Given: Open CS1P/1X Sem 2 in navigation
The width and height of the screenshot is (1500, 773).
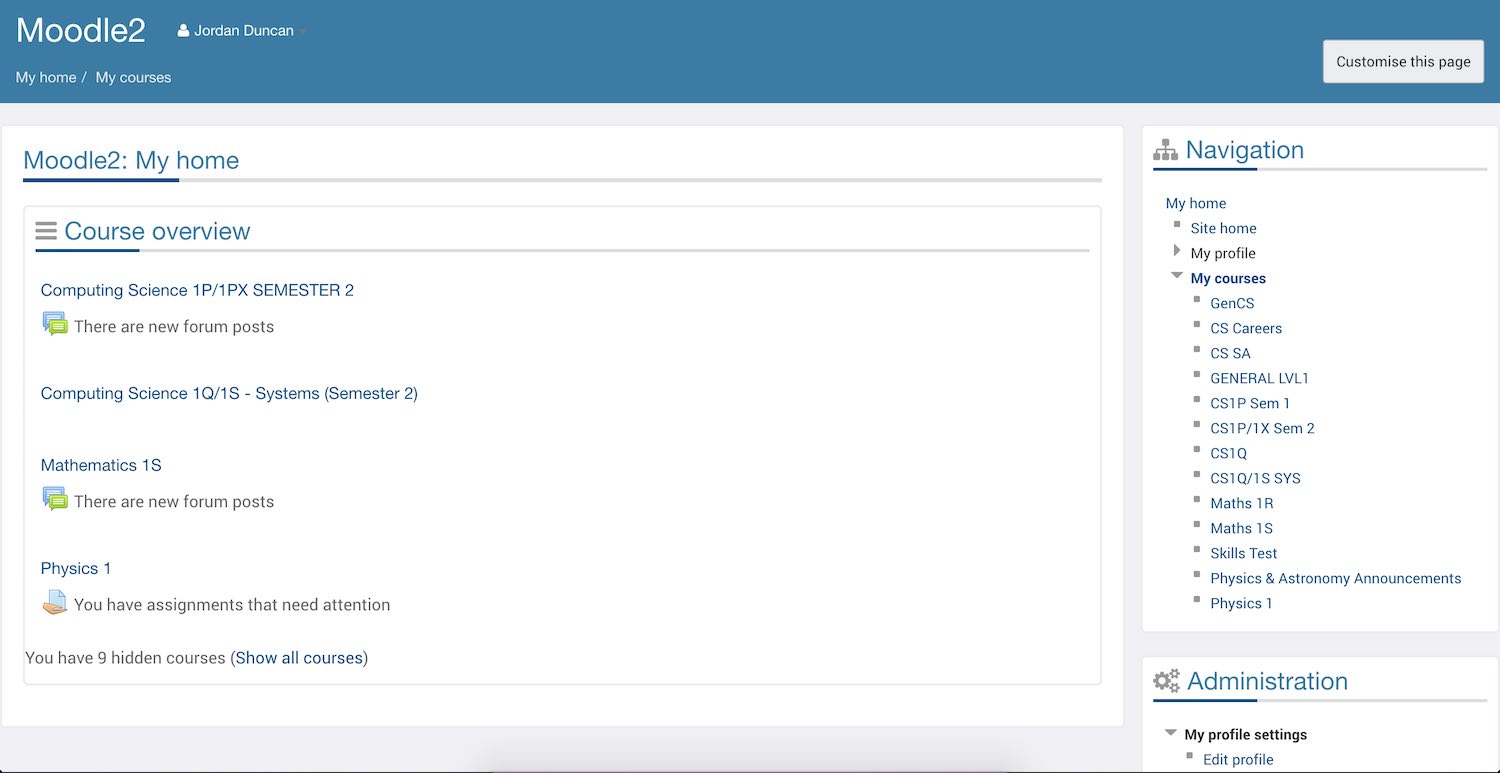Looking at the screenshot, I should pyautogui.click(x=1262, y=428).
